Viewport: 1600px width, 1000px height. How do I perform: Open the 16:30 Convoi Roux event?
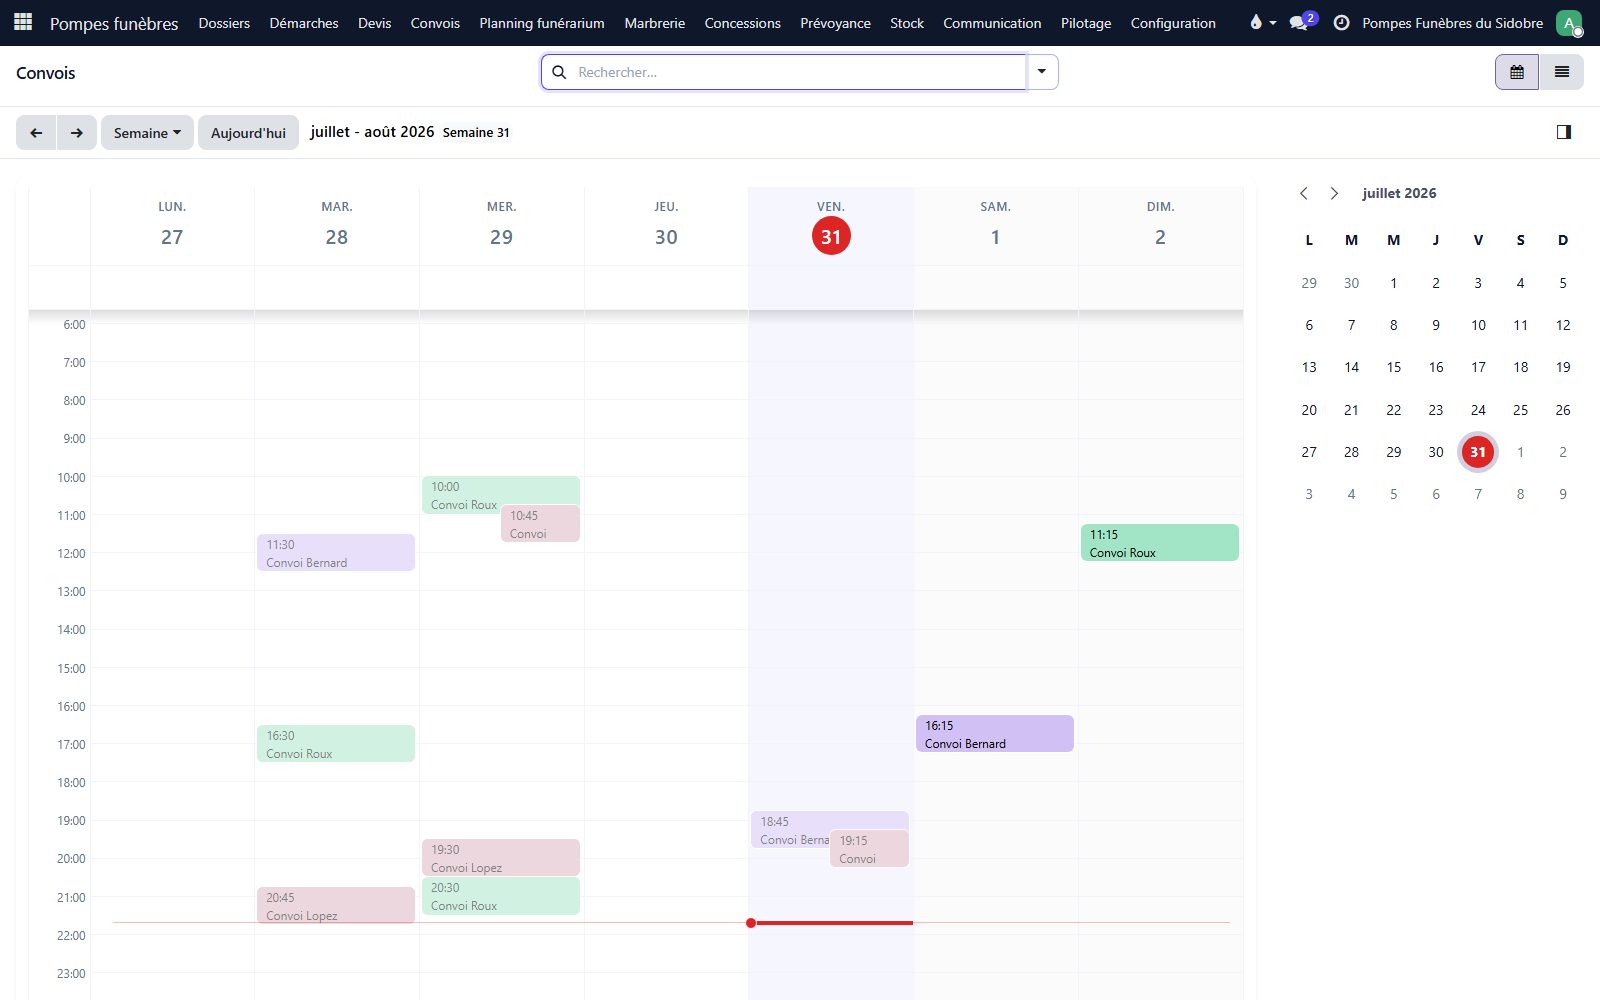click(336, 744)
